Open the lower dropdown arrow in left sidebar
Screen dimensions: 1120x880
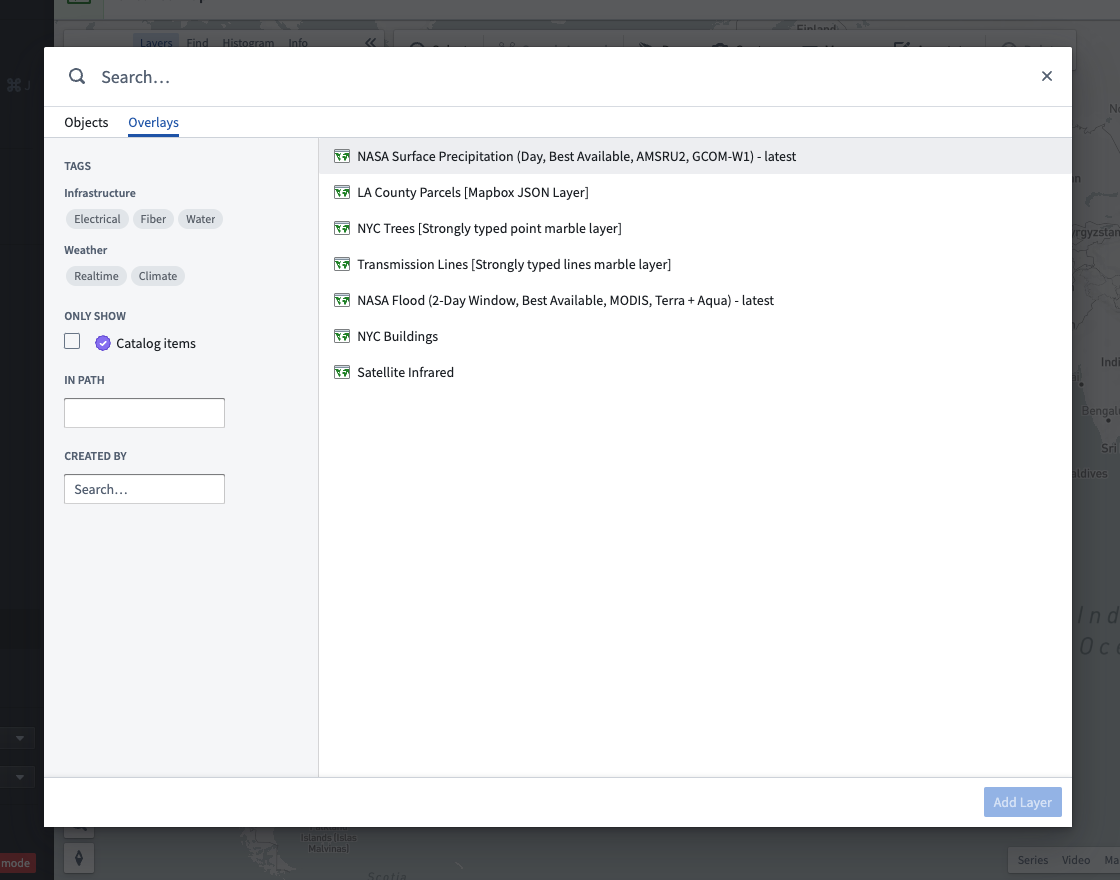click(20, 776)
